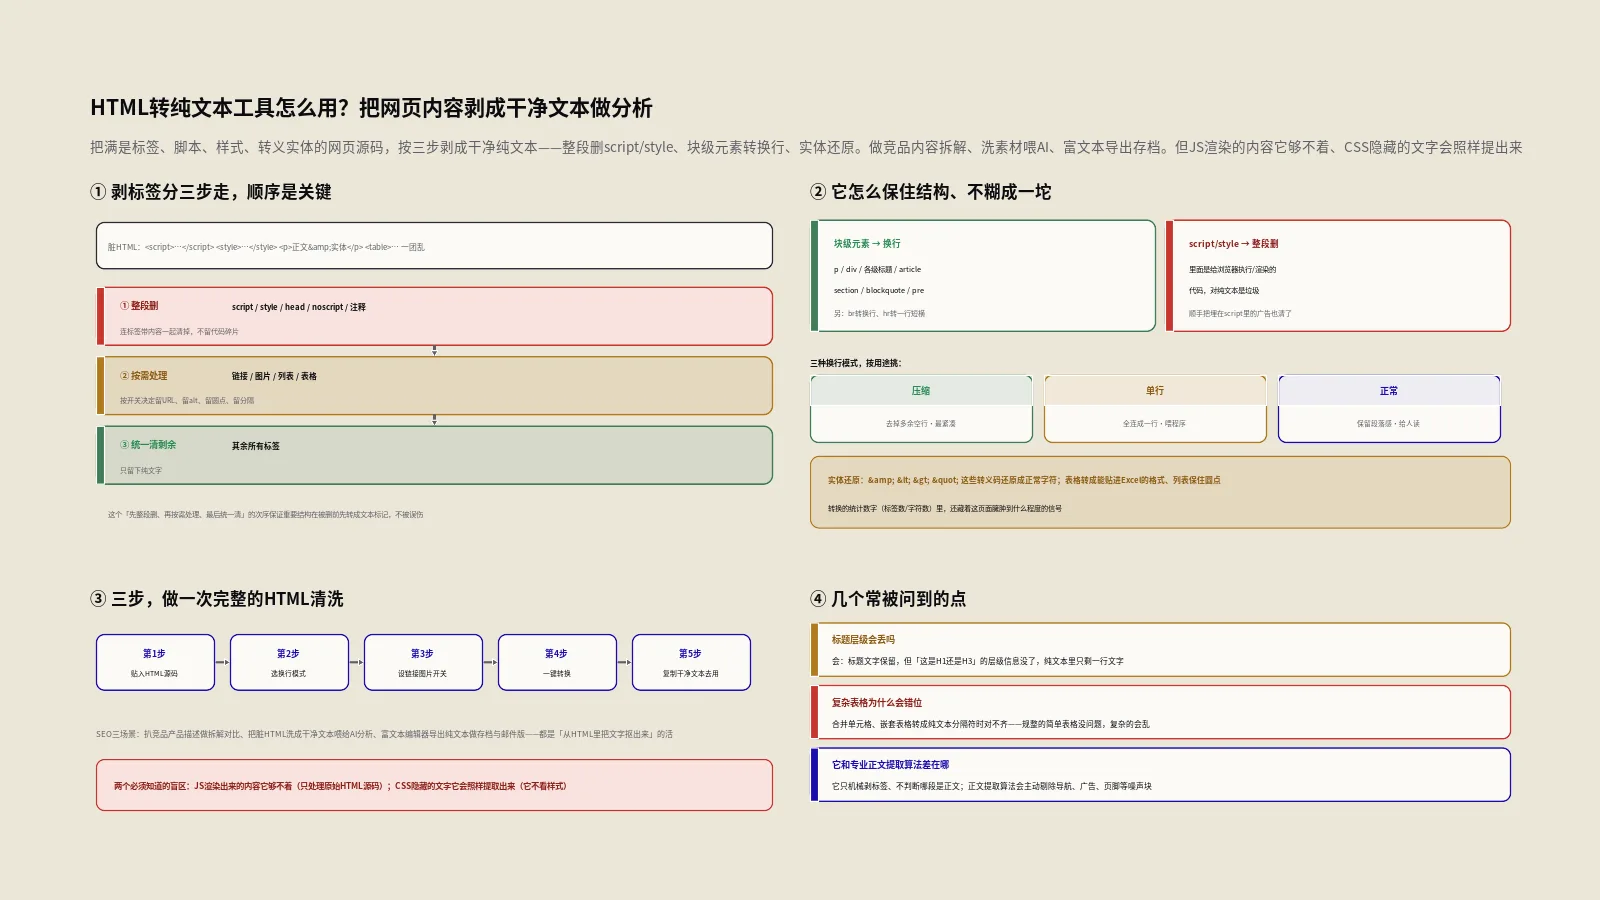Image resolution: width=1600 pixels, height=900 pixels.
Task: Click the heading ① 剥标签分三步走，顺序是关键
Action: click(211, 192)
